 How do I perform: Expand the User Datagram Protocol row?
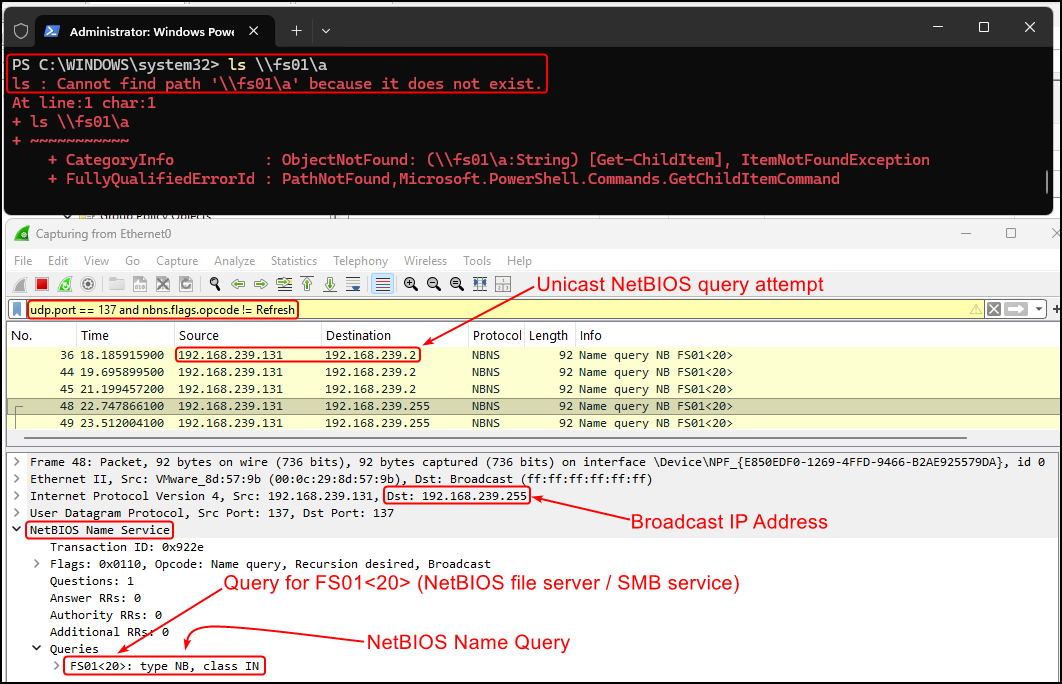(x=17, y=513)
